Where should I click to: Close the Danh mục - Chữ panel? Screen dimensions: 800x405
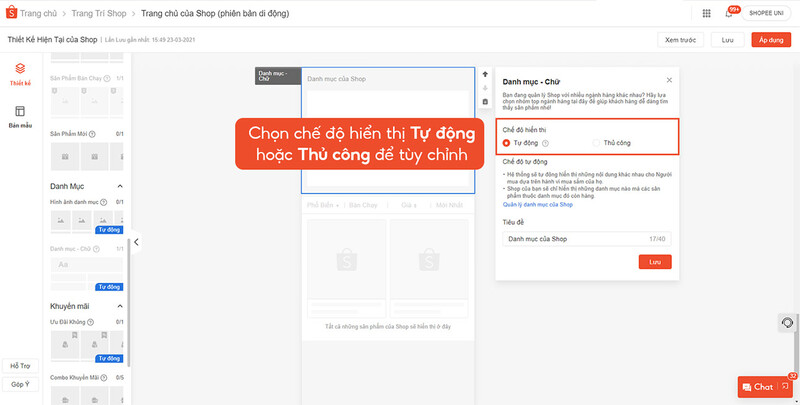coord(668,79)
